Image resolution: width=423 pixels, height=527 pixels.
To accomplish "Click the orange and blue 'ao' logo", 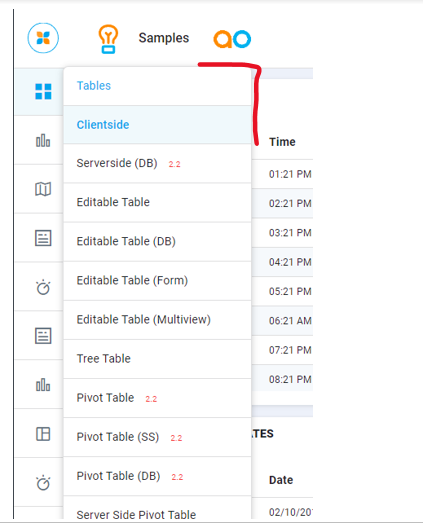I will coord(232,39).
